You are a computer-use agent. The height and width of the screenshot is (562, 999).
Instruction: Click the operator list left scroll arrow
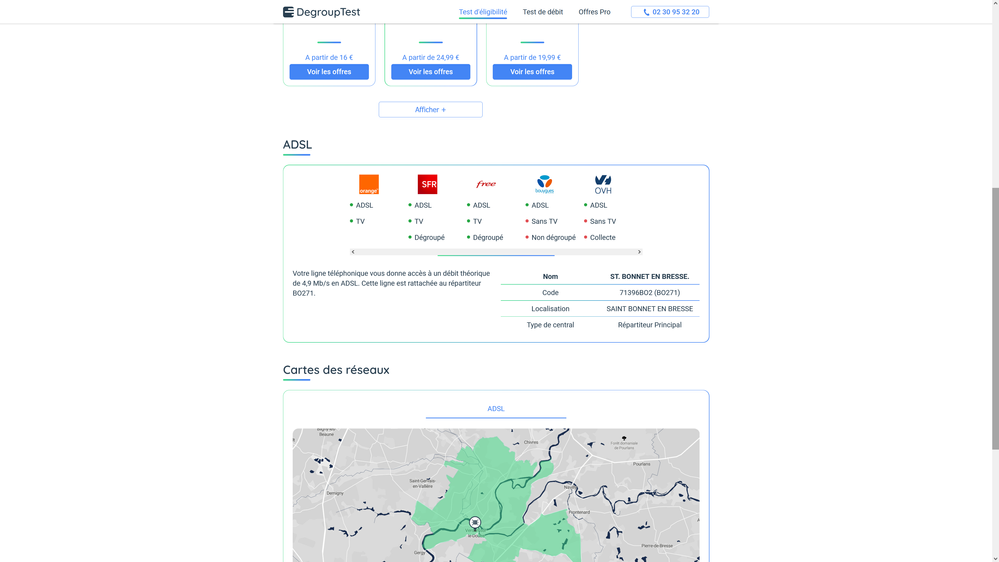tap(353, 252)
